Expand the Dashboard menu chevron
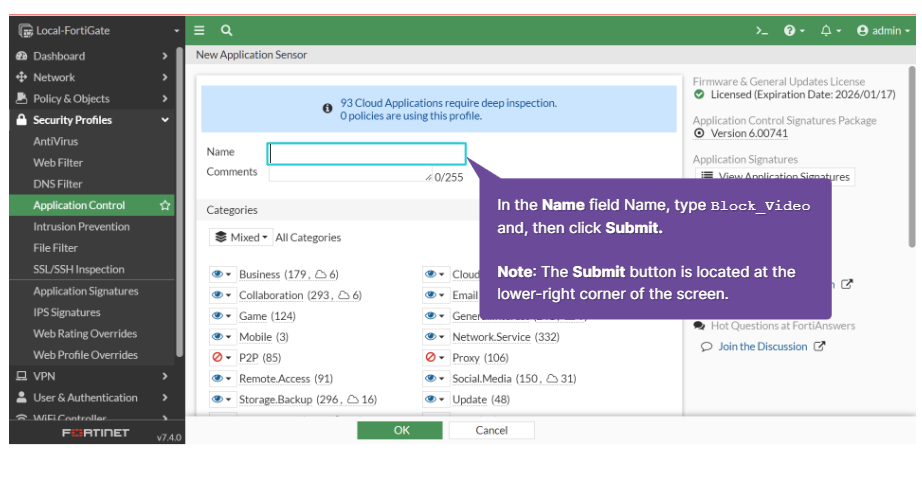The width and height of the screenshot is (922, 479). [165, 56]
